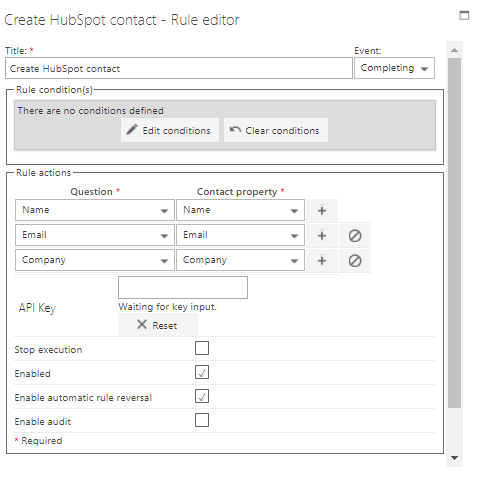This screenshot has height=484, width=477.
Task: Click the Clear conditions button
Action: tap(276, 130)
